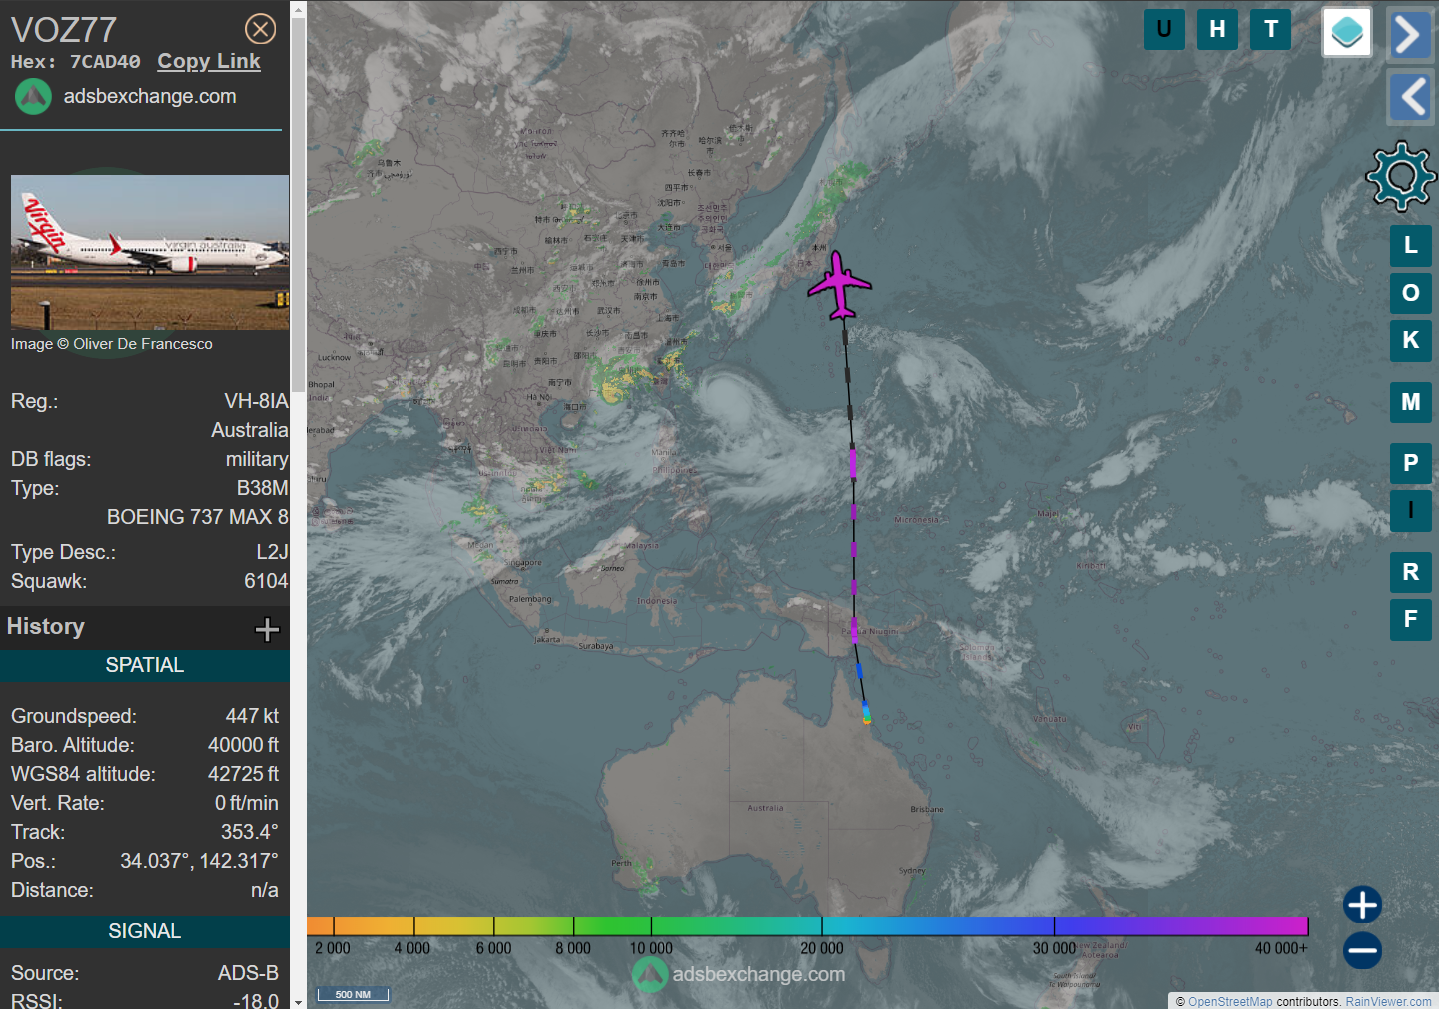Open the adsbexchange.com logo link
The width and height of the screenshot is (1439, 1009).
[126, 97]
